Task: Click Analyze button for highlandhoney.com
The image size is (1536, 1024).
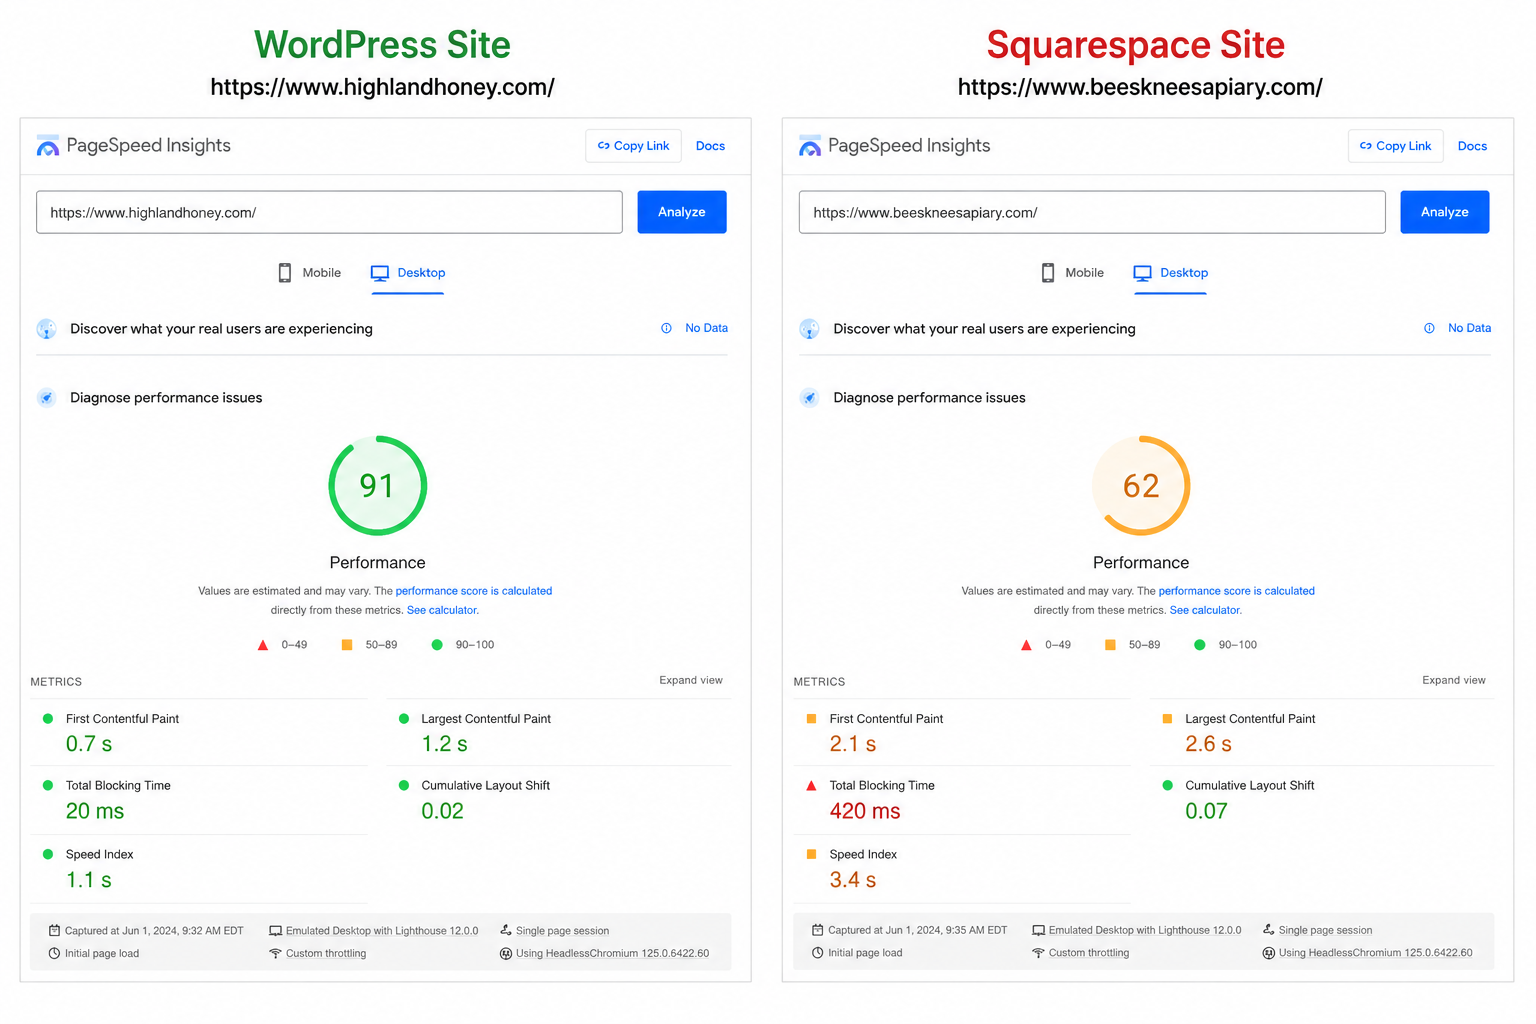Action: point(682,212)
